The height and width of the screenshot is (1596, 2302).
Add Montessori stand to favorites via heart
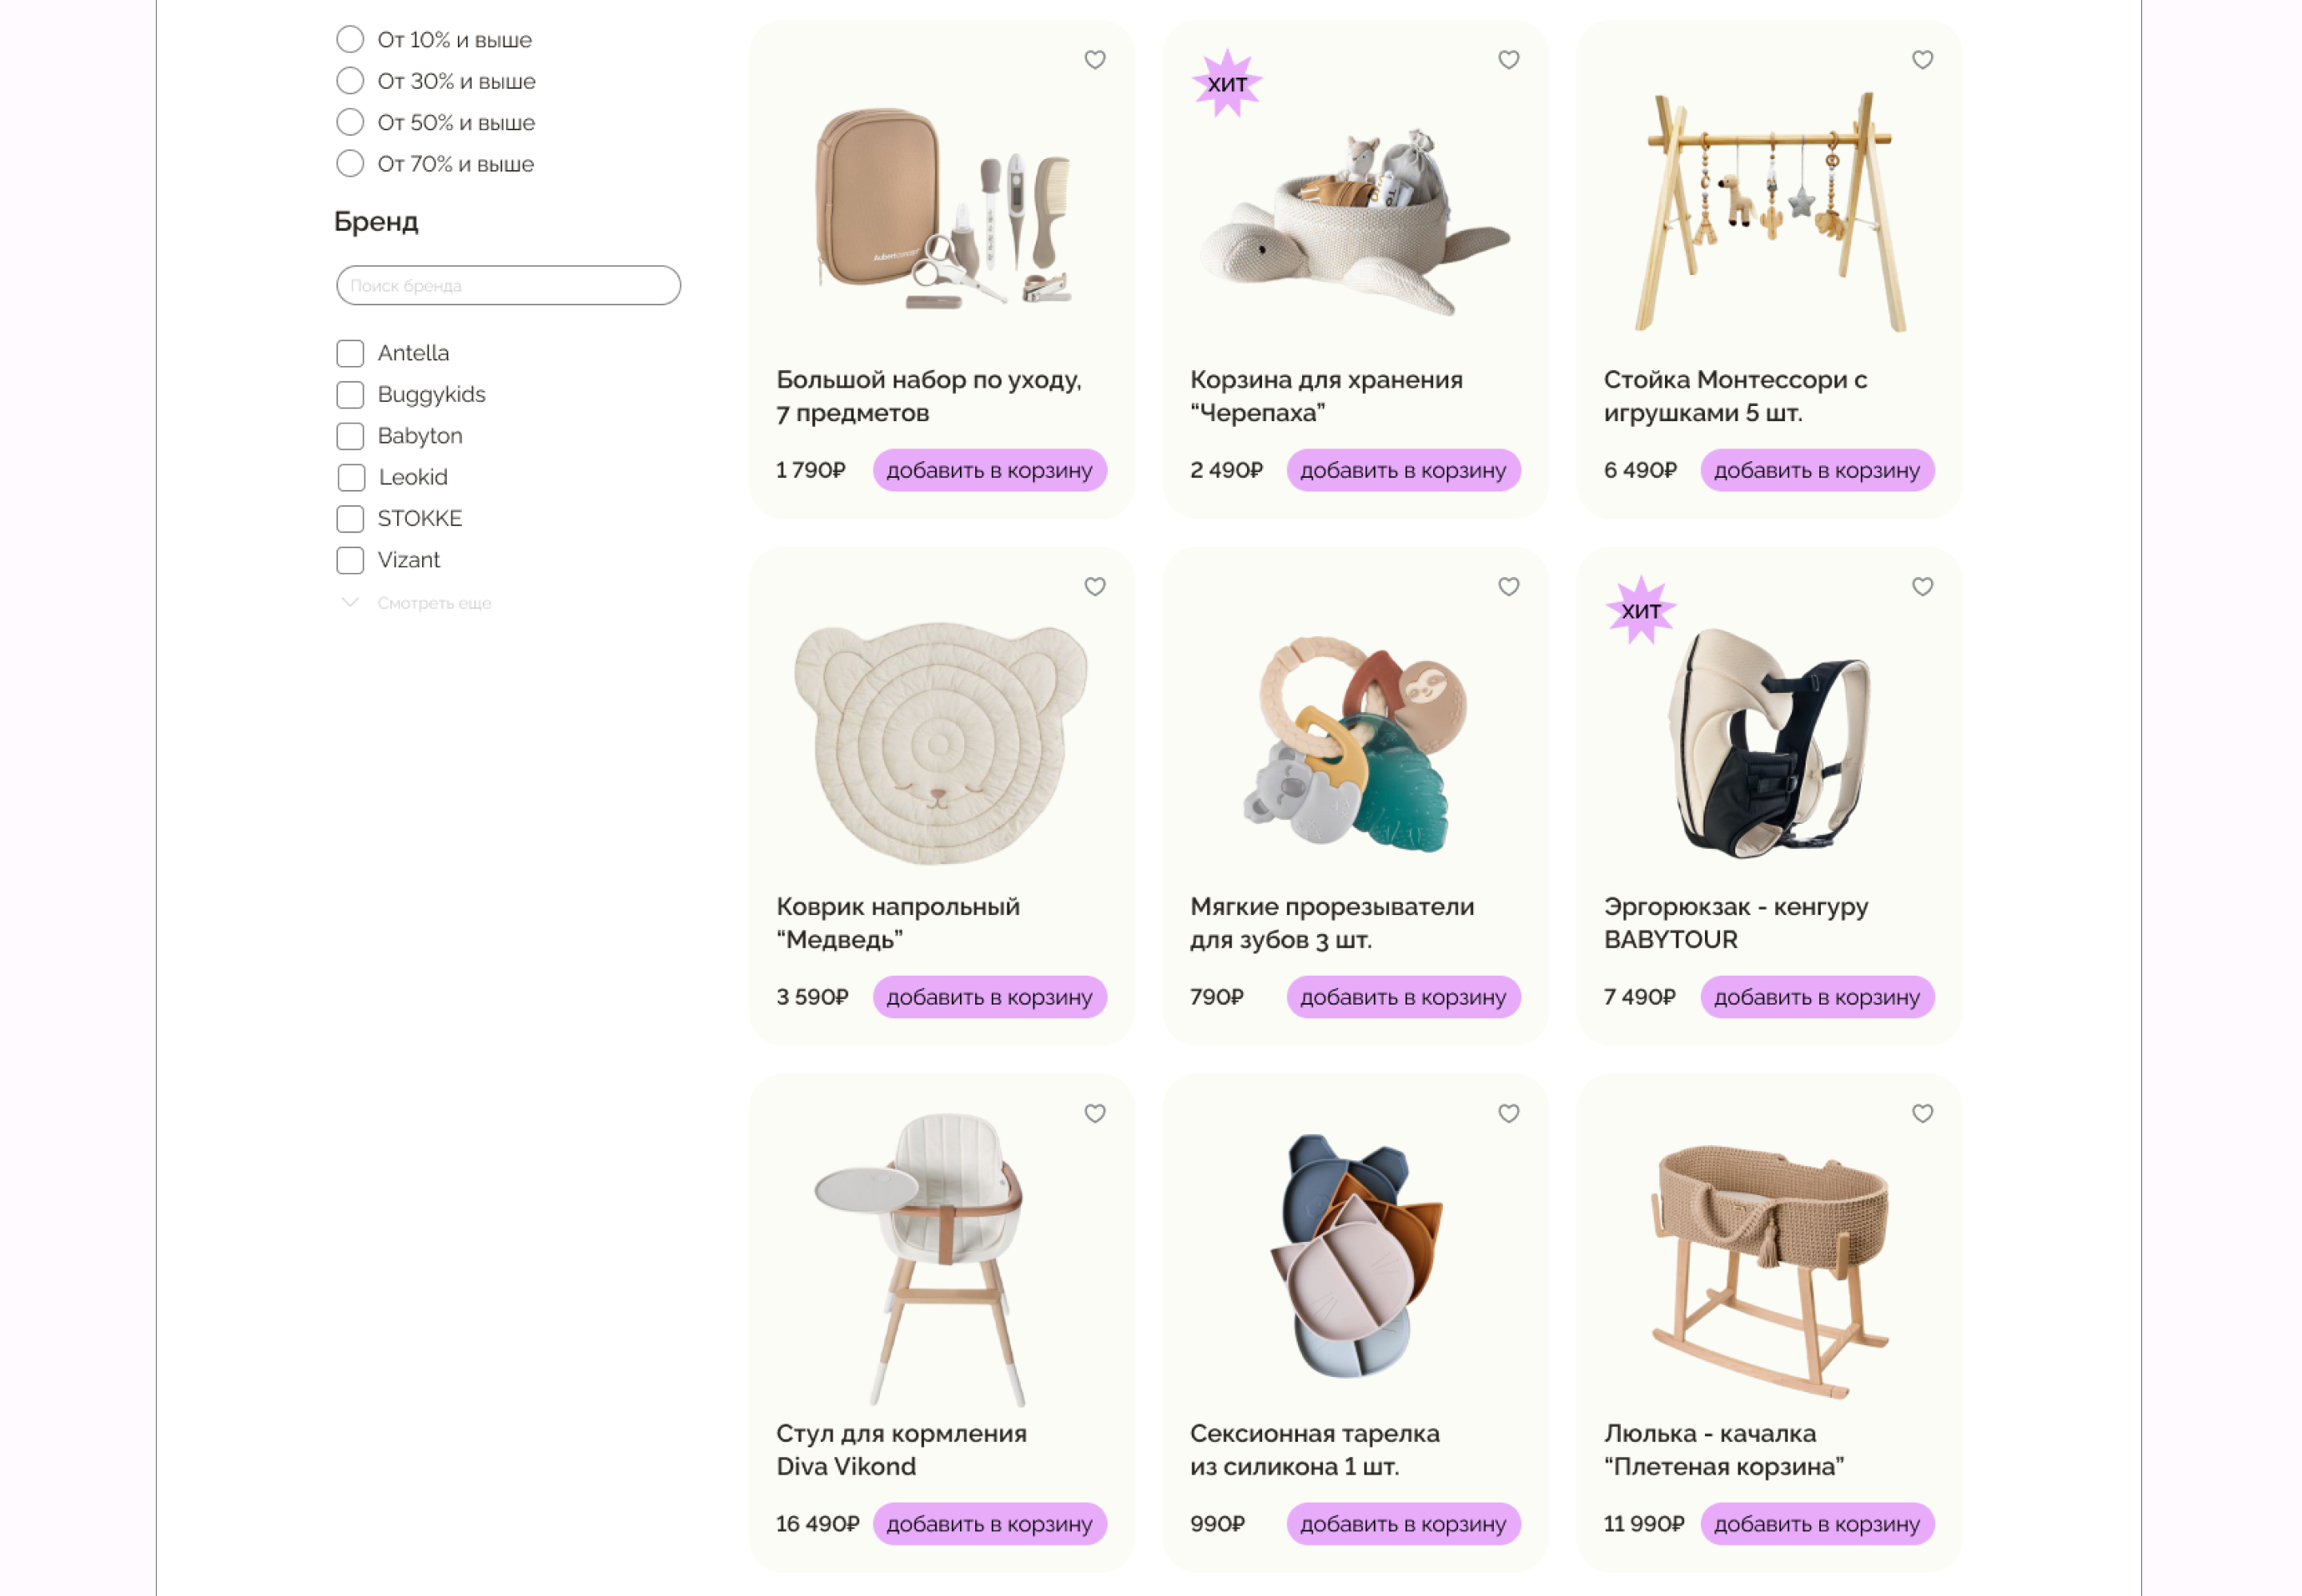1922,60
